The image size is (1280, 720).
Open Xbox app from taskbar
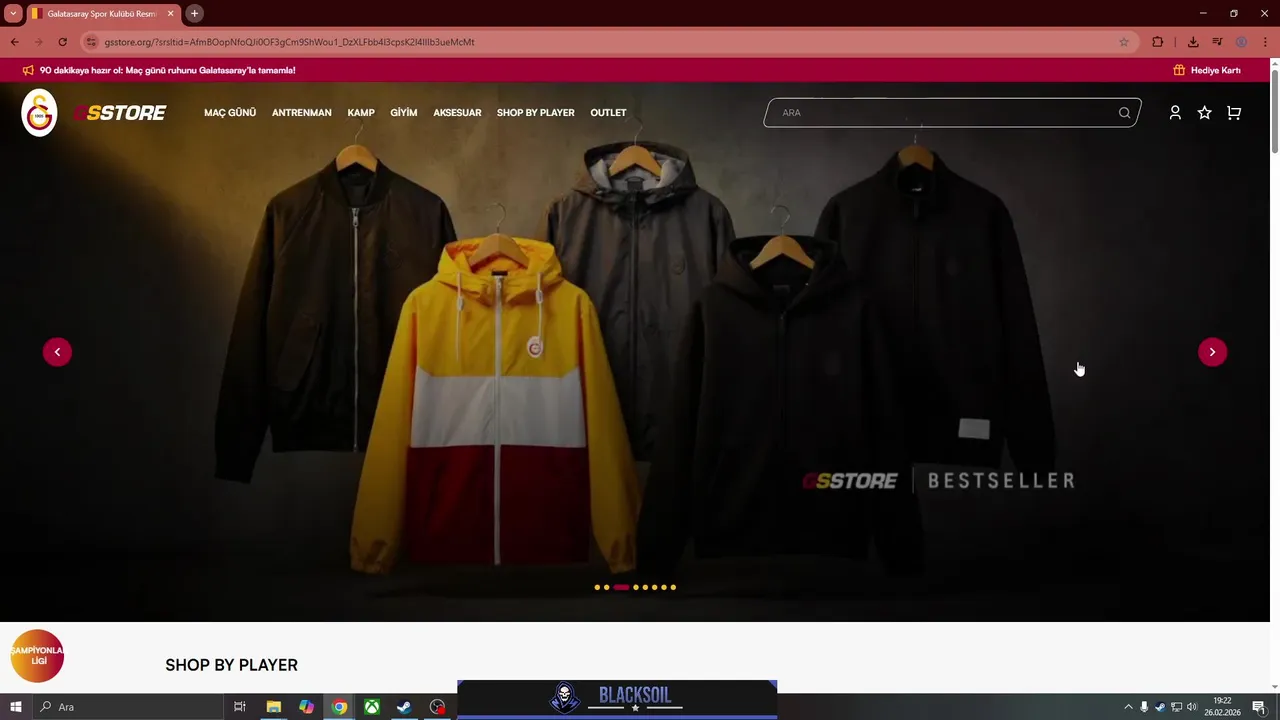(x=371, y=707)
